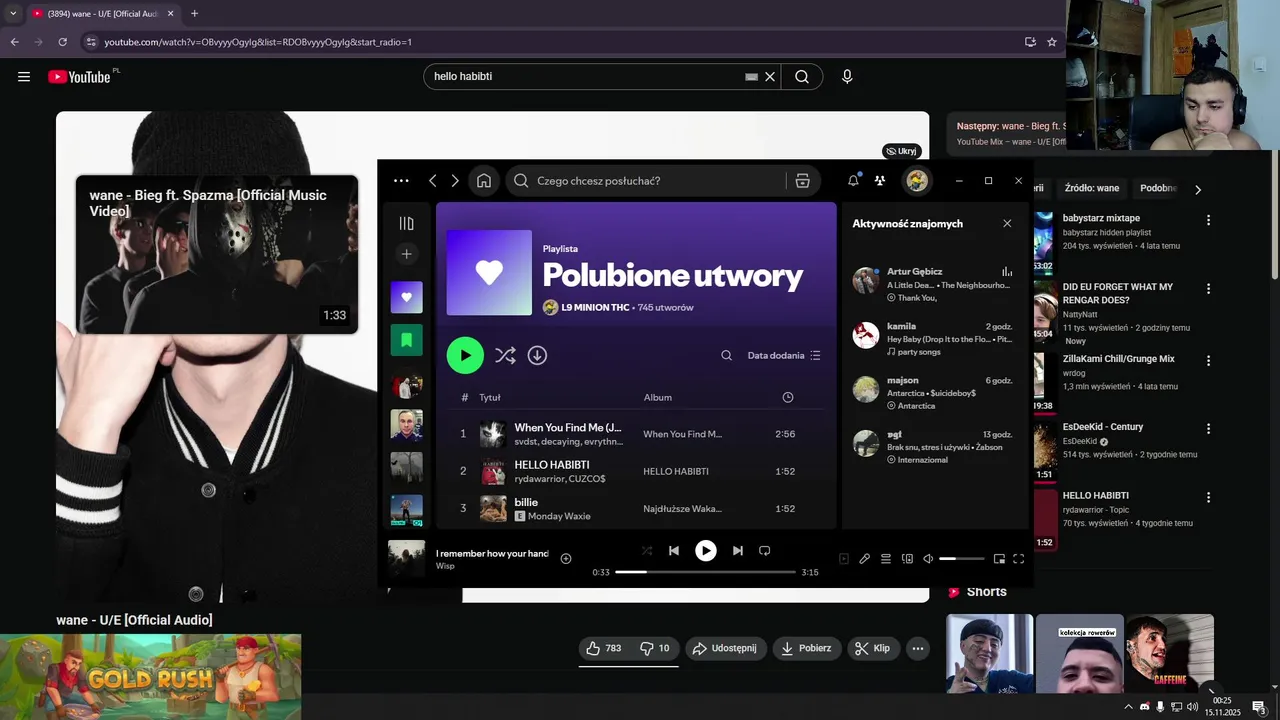The height and width of the screenshot is (720, 1280).
Task: Create new playlist with plus button
Action: click(406, 254)
